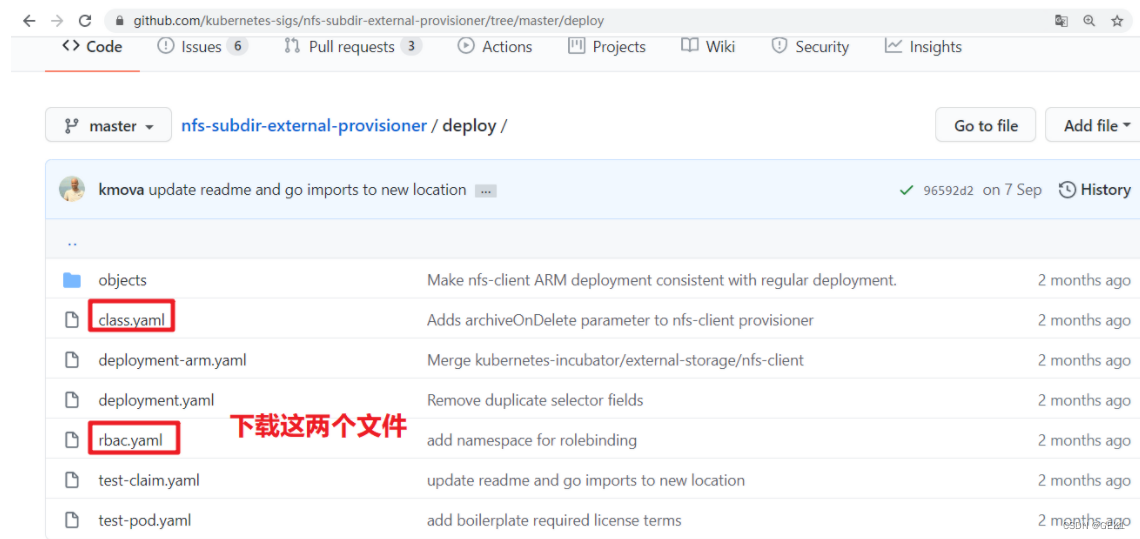Open commit 'Adds archiveOnDelete parameter' message
Screen dimensions: 1140x539
click(620, 320)
